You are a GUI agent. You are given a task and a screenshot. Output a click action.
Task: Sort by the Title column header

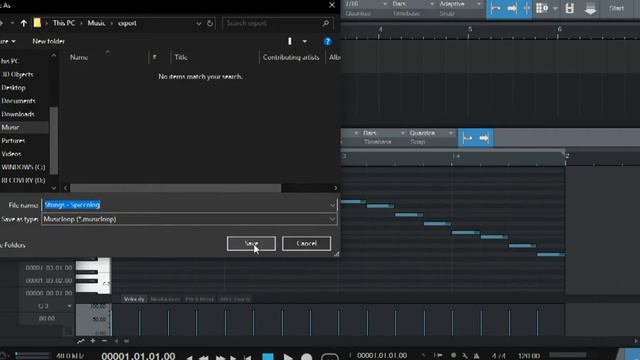coord(181,58)
